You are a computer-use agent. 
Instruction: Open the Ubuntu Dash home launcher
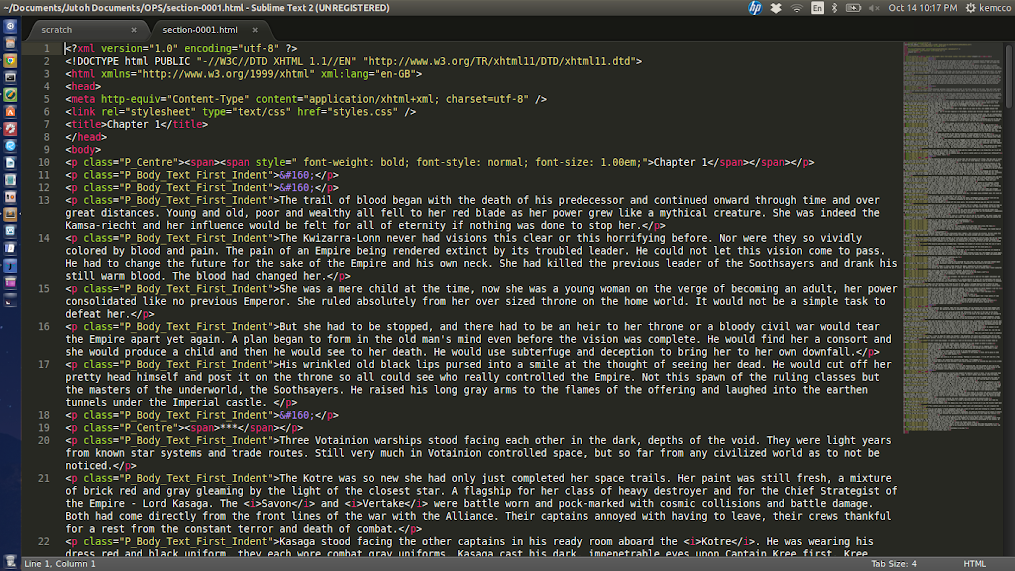pos(10,27)
